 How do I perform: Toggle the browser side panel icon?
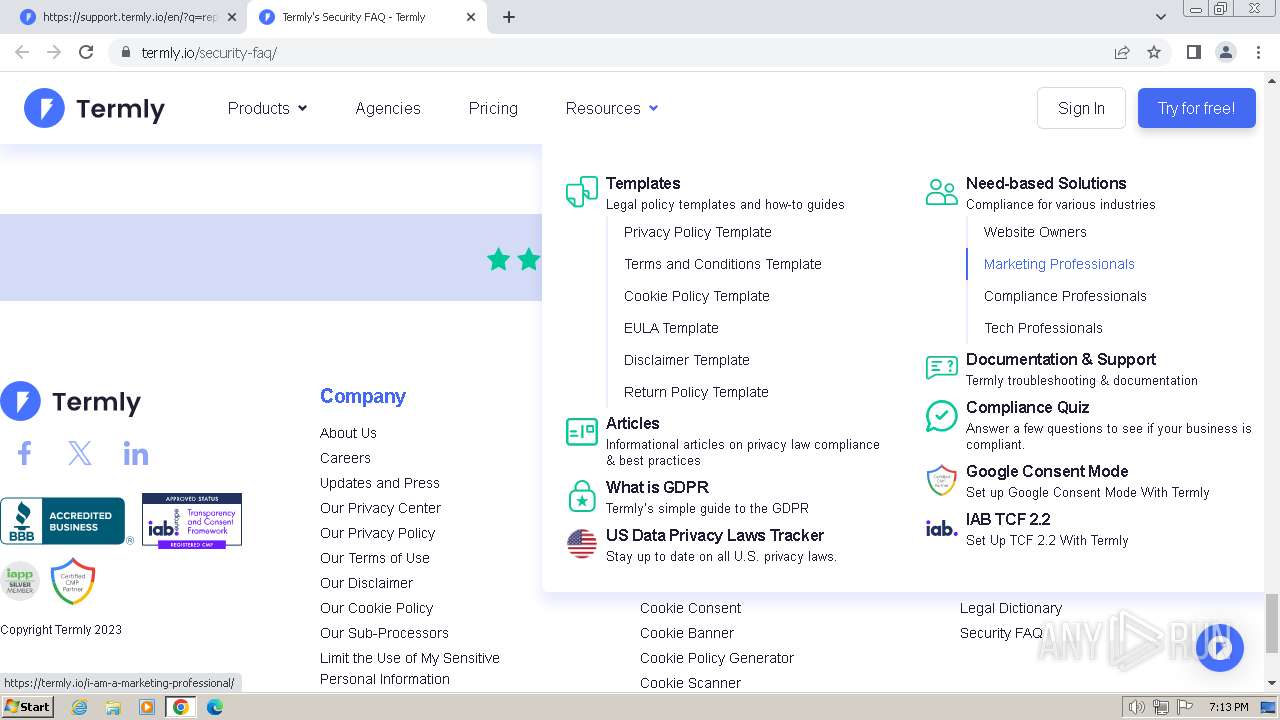pyautogui.click(x=1194, y=52)
